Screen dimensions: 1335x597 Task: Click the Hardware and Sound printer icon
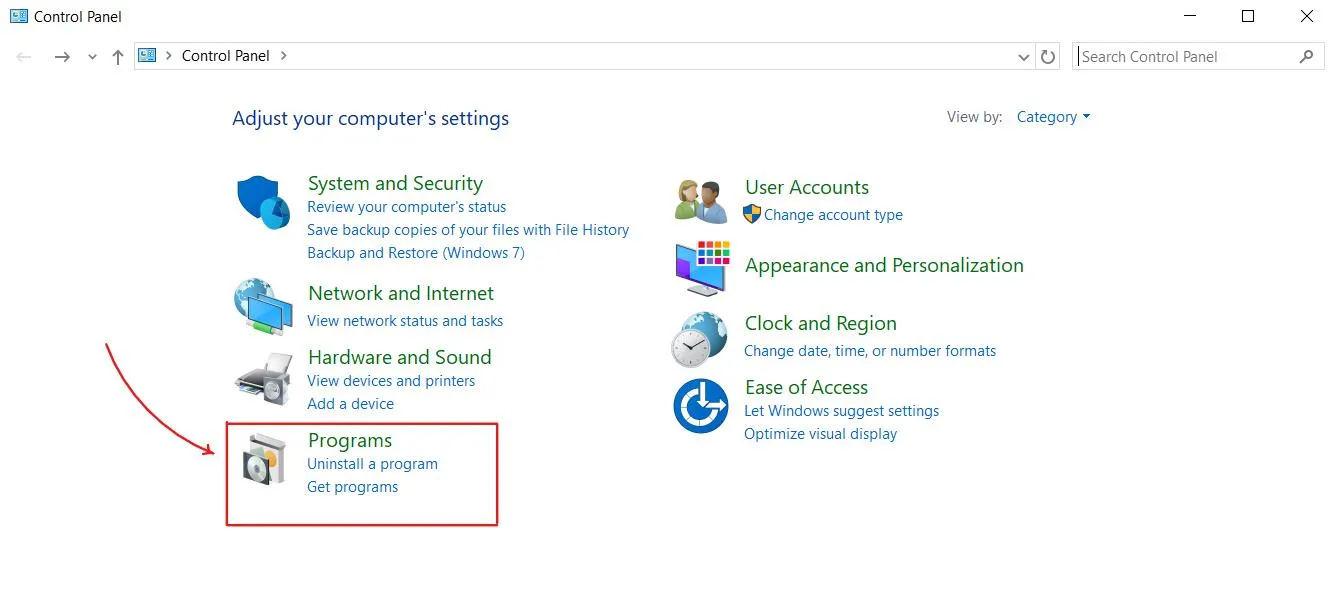point(263,380)
